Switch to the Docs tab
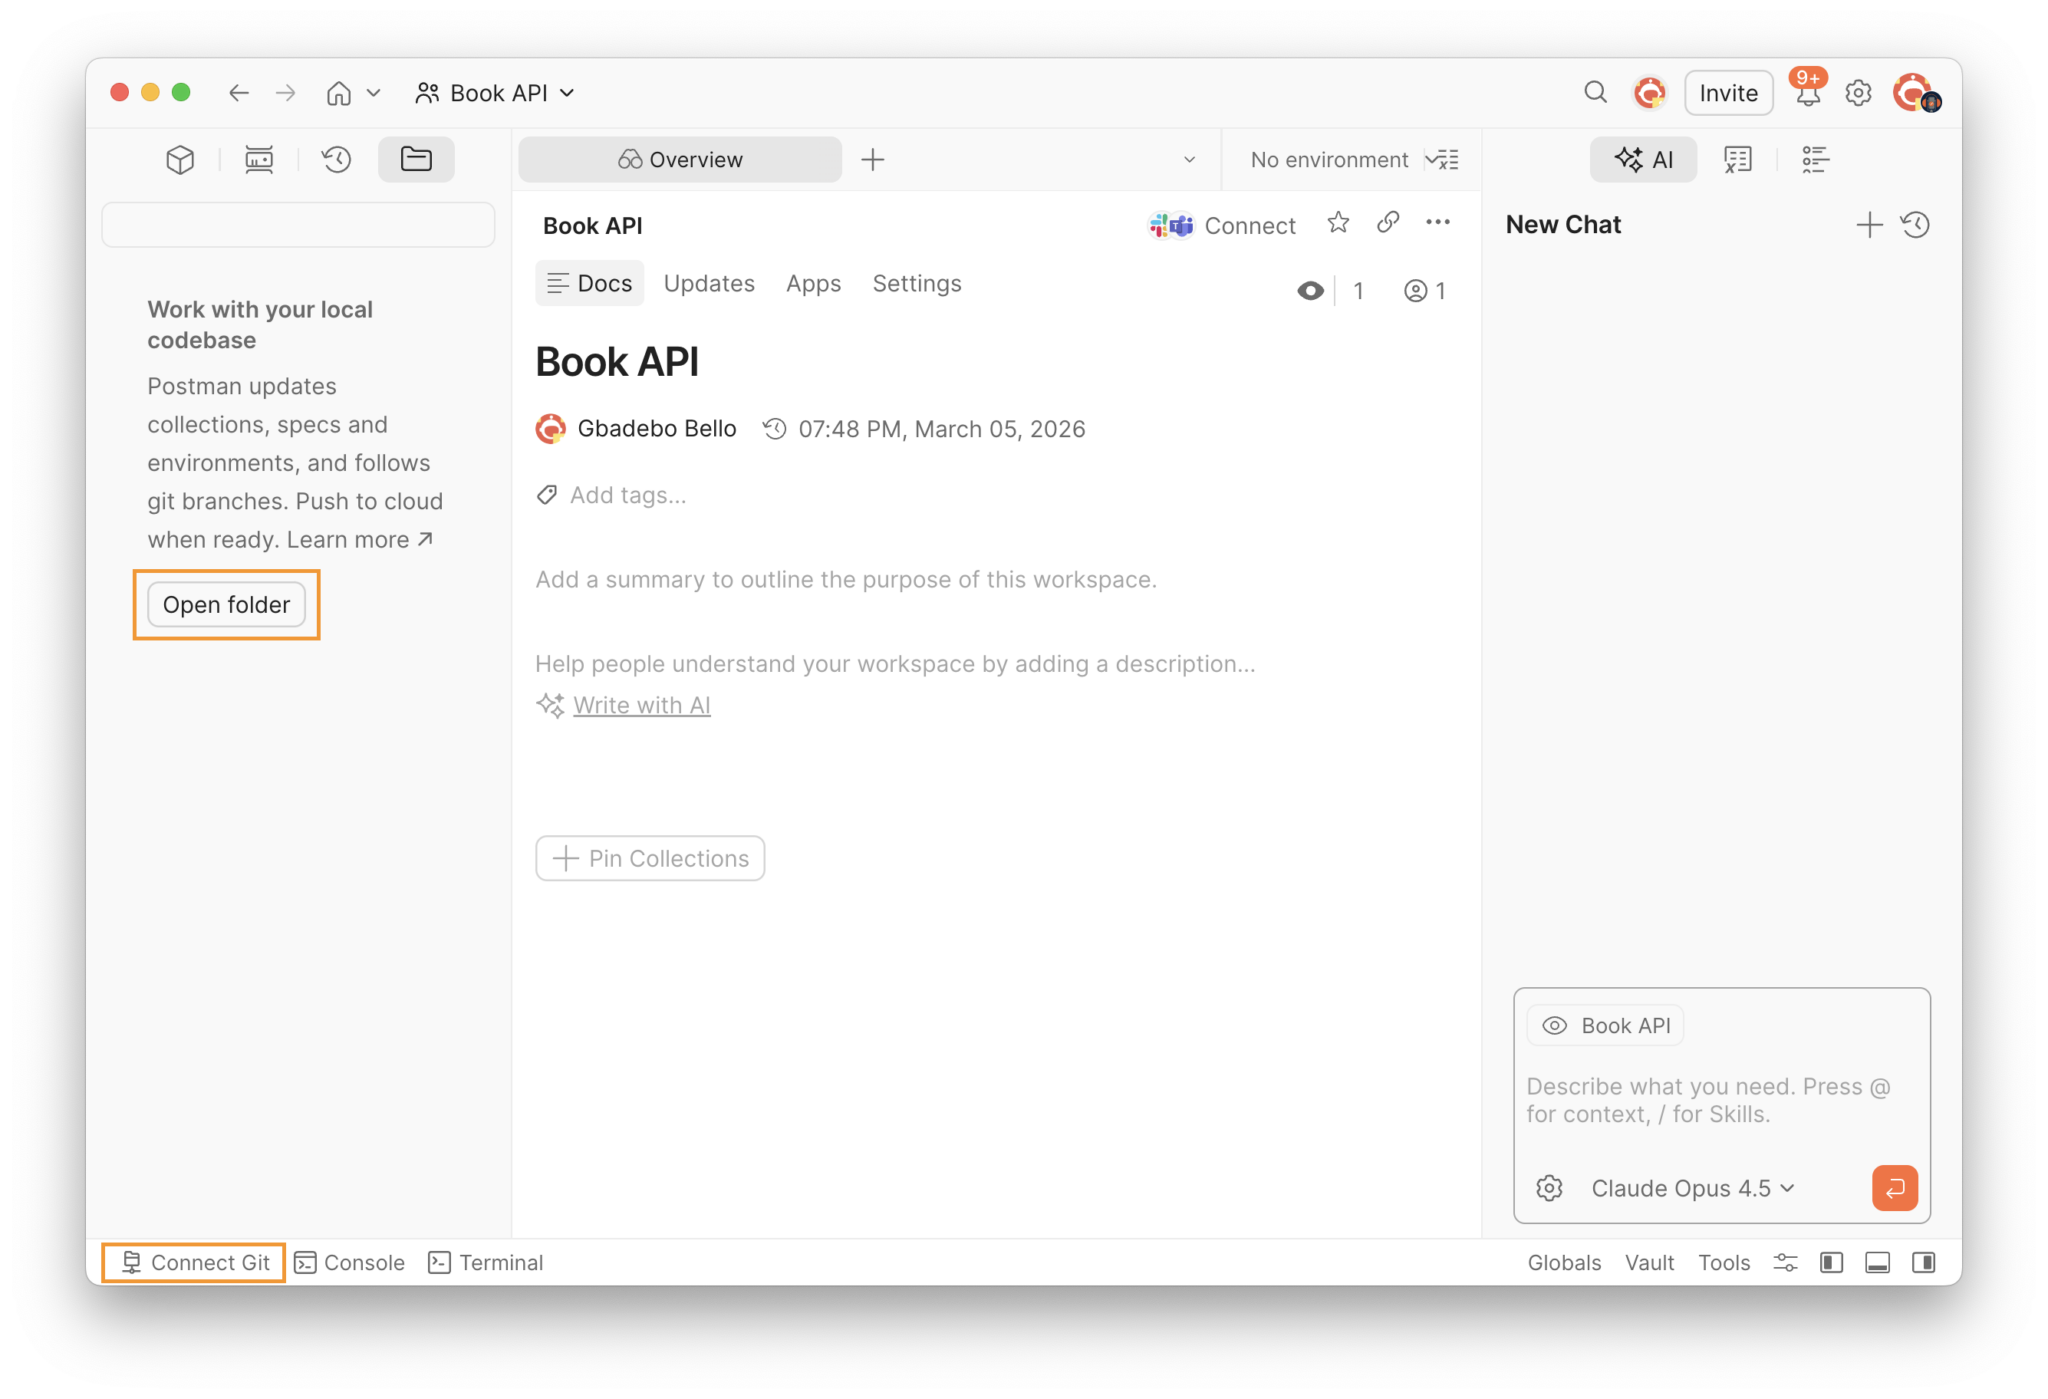Viewport: 2048px width, 1399px height. click(x=590, y=284)
